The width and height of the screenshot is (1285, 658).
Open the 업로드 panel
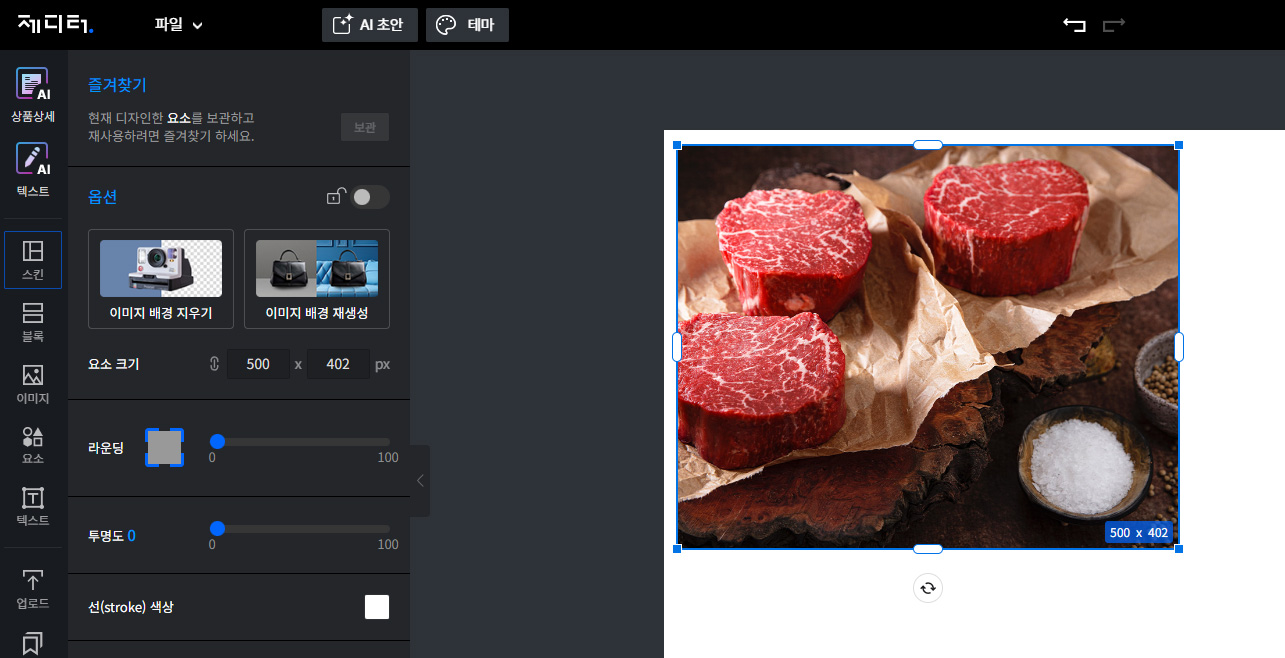[x=32, y=589]
